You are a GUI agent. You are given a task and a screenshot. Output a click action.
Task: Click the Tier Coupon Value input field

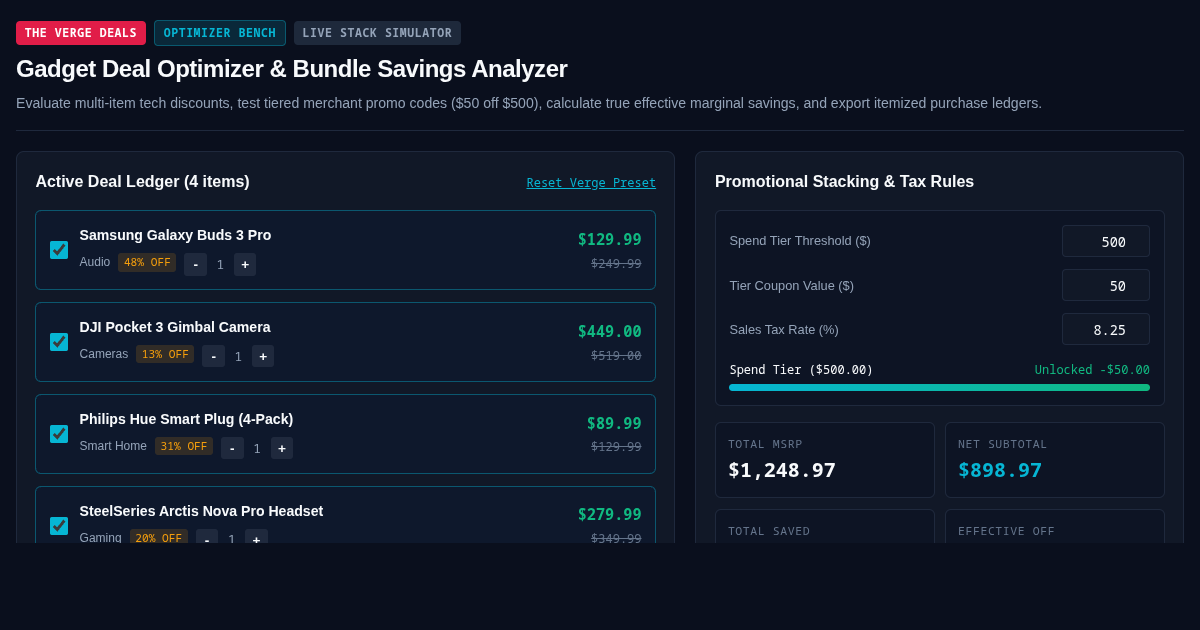1106,285
